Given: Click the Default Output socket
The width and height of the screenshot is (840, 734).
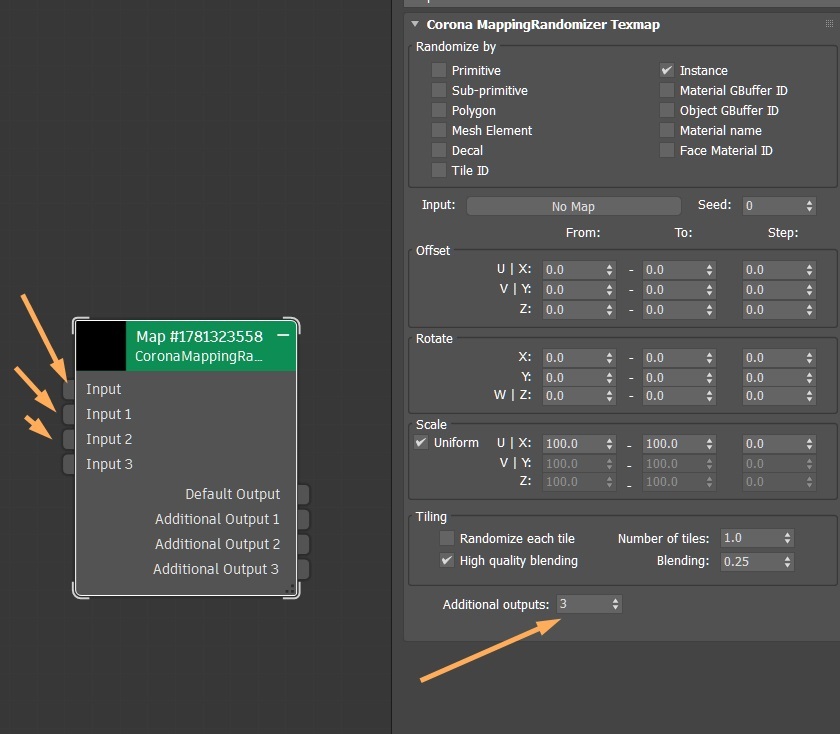Looking at the screenshot, I should point(303,494).
